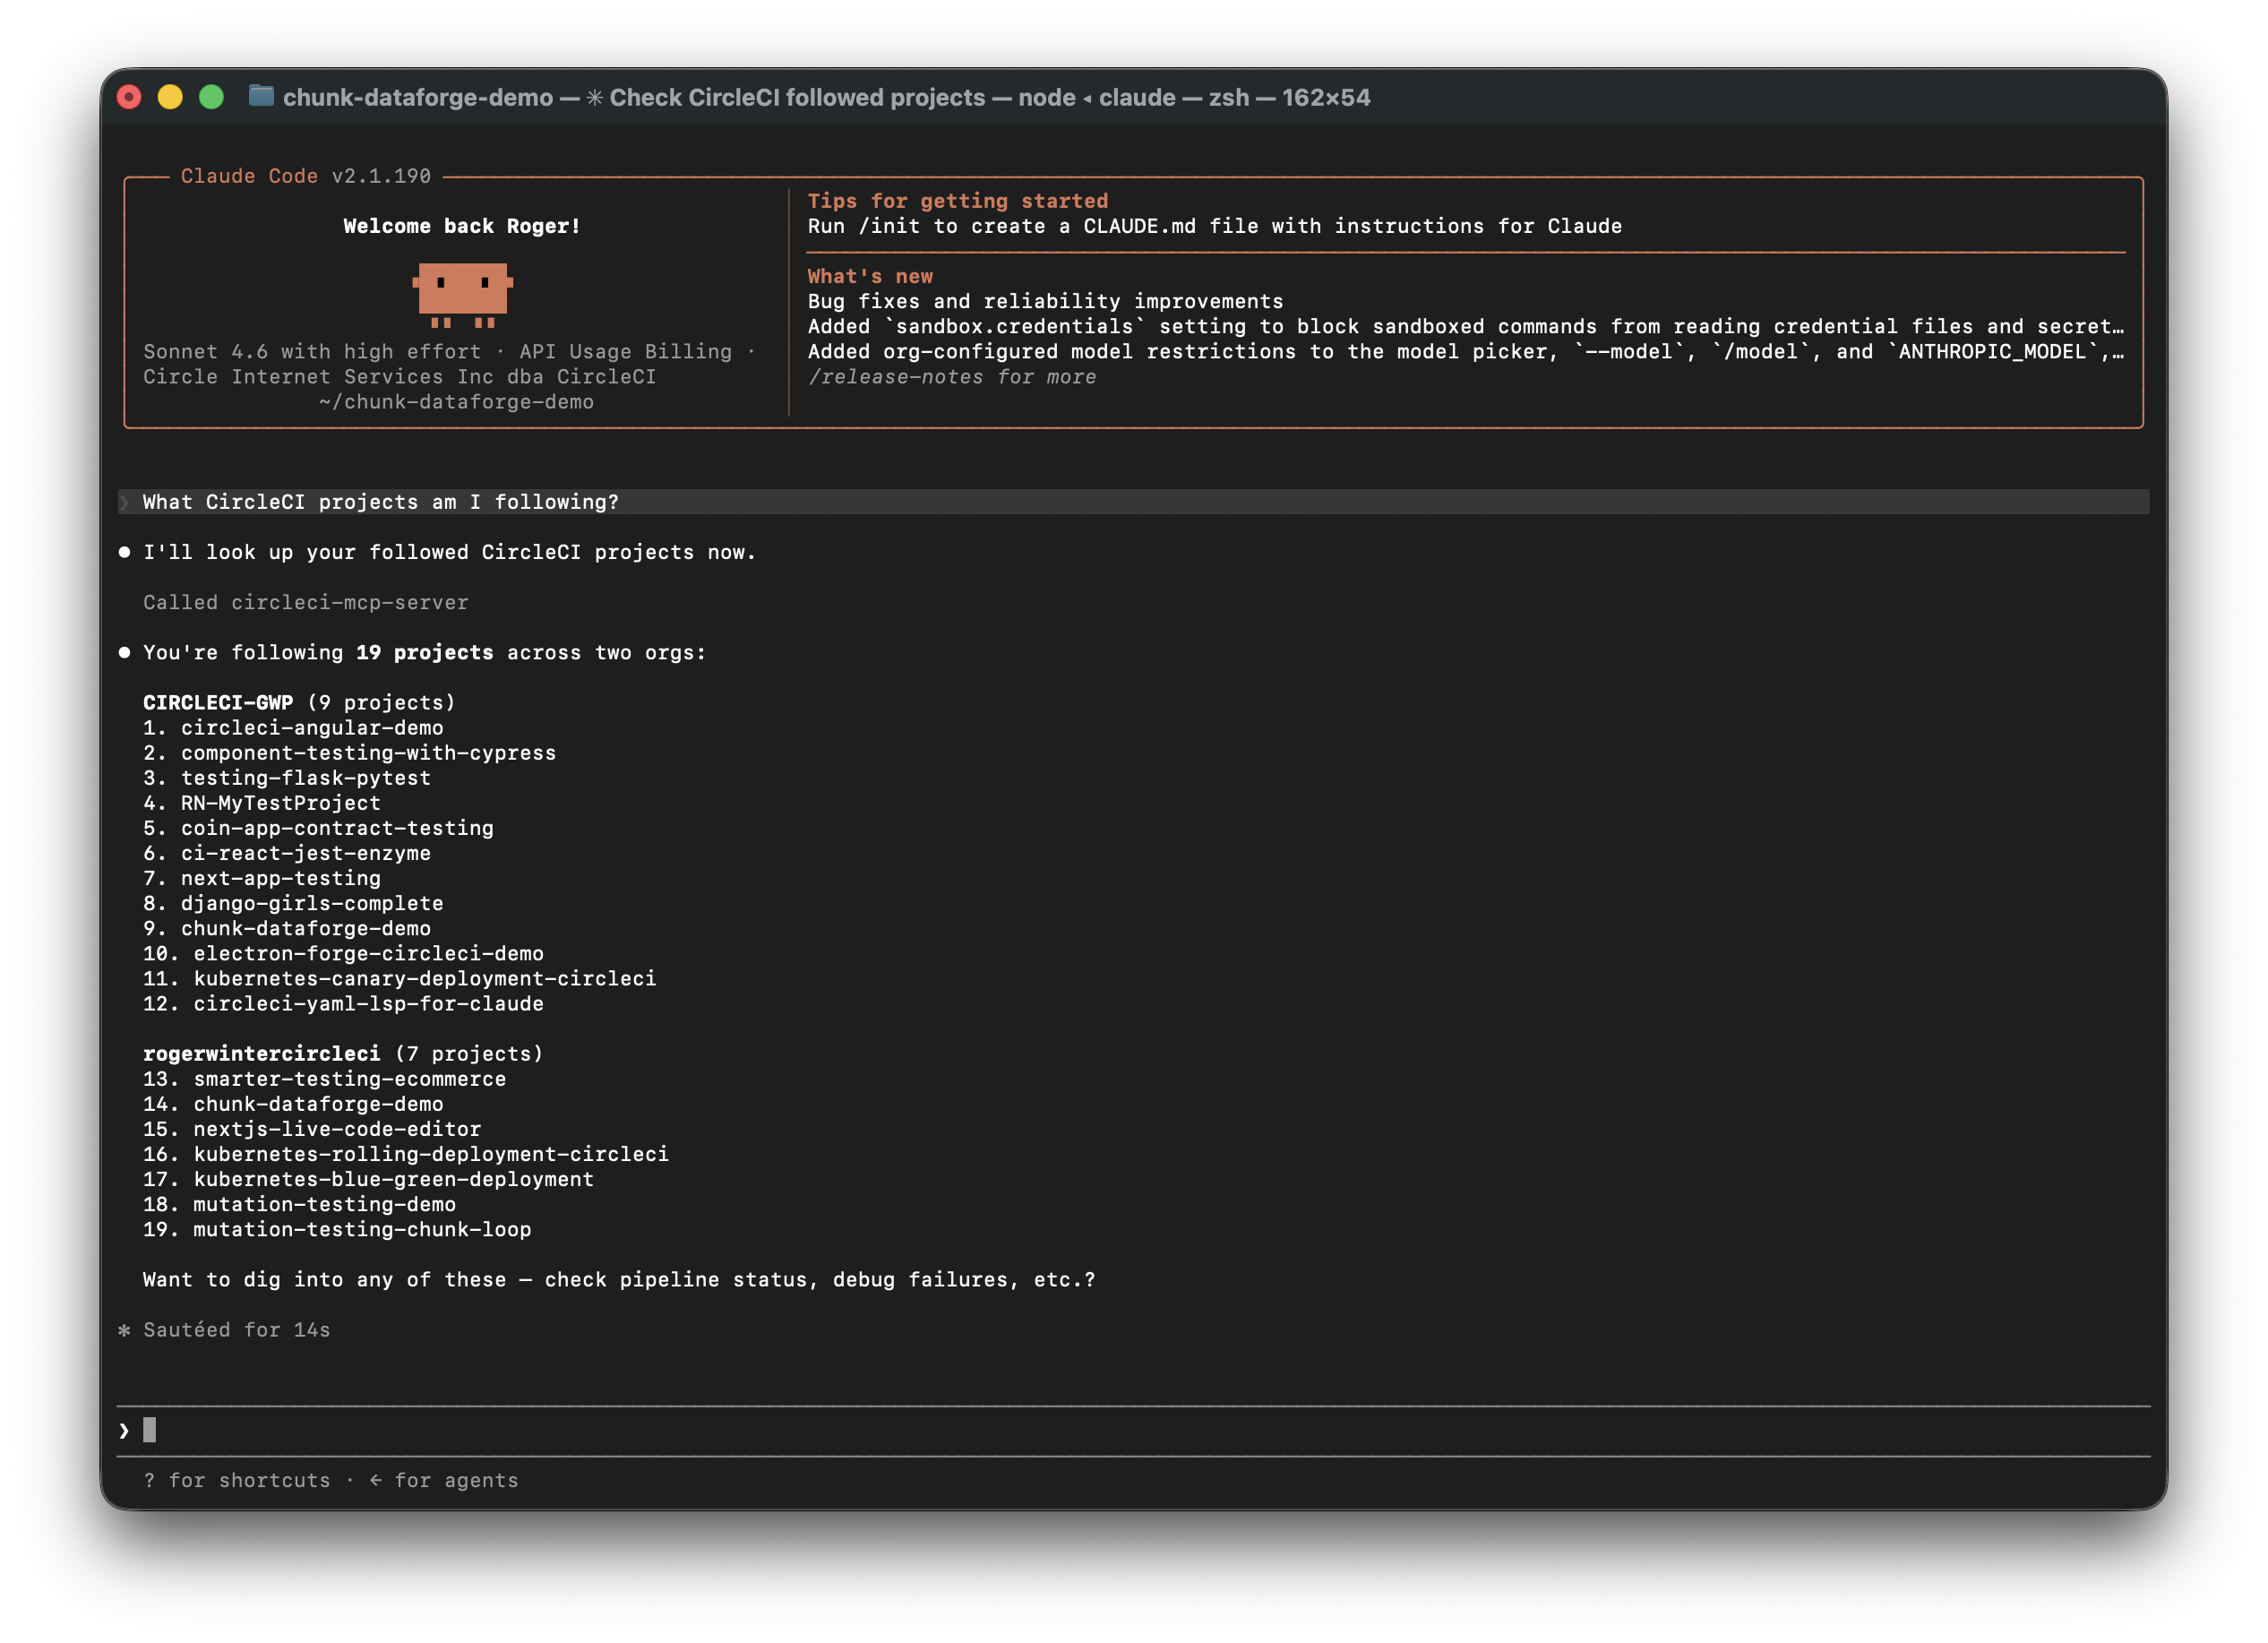Click the window title 'Check CircleCI followed projects'
Image resolution: width=2268 pixels, height=1643 pixels.
(797, 97)
